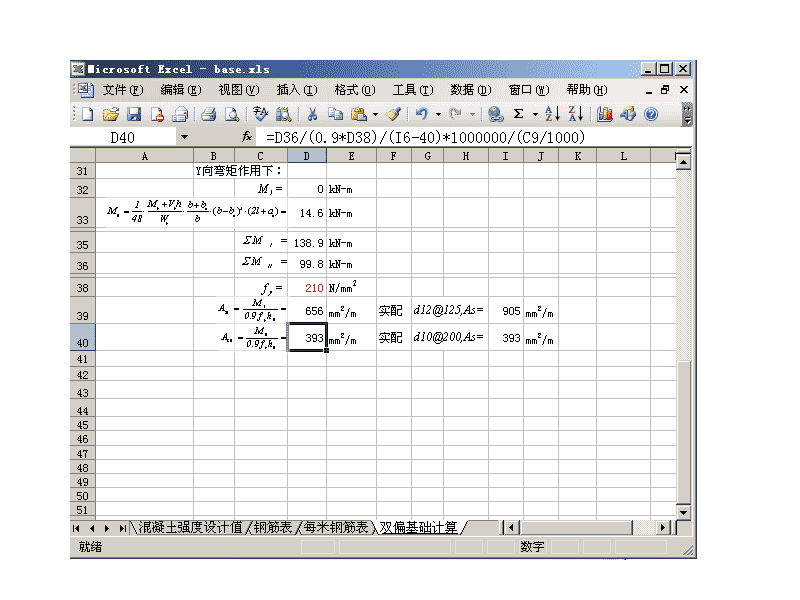Screen dimensions: 800x600
Task: Open the 编辑(E) menu
Action: pyautogui.click(x=181, y=90)
